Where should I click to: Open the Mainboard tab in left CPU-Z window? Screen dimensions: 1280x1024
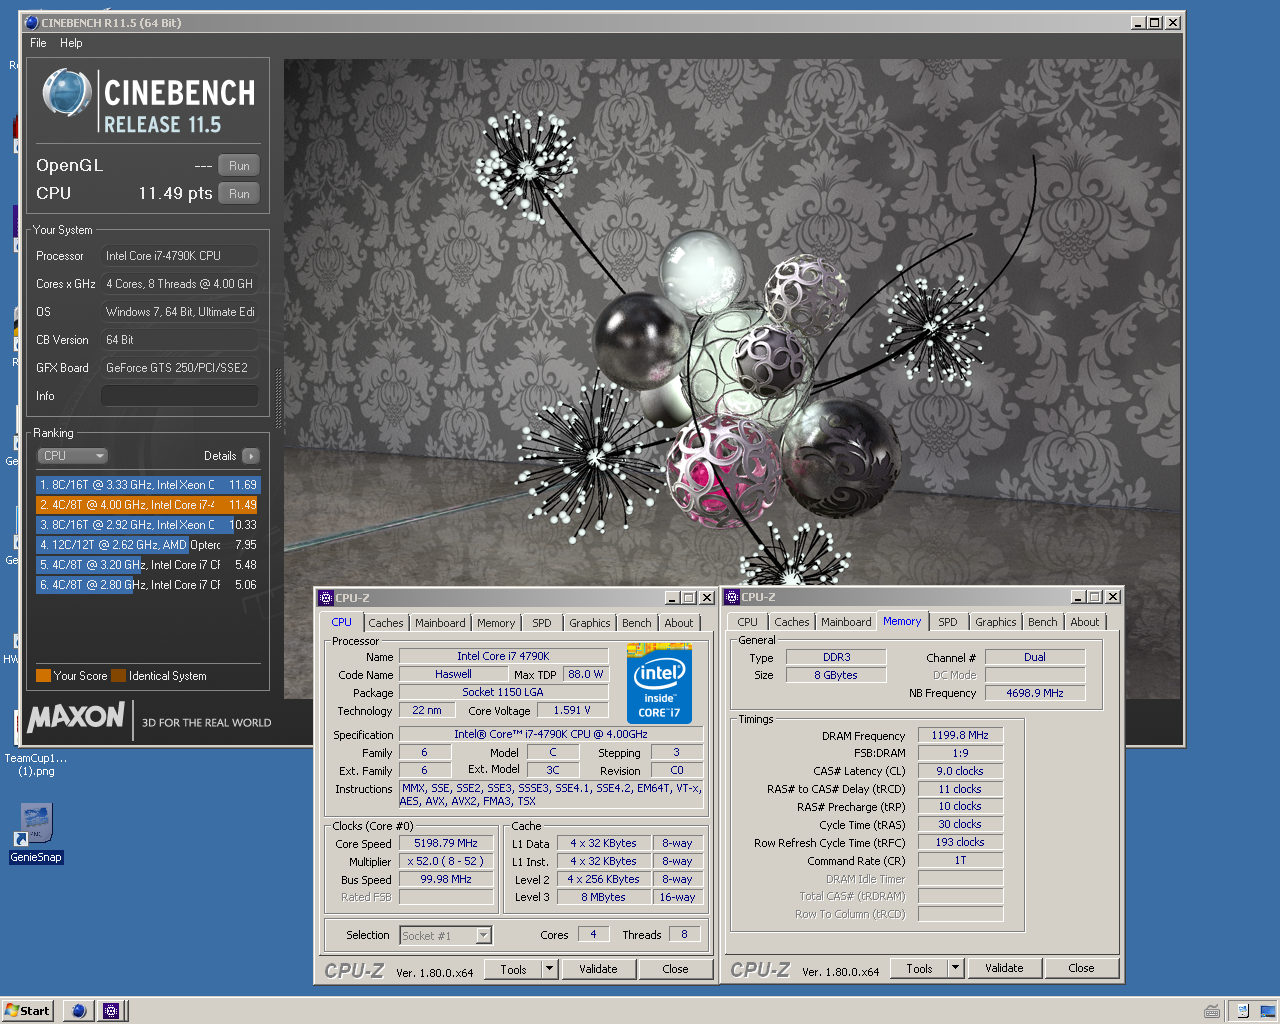click(440, 623)
